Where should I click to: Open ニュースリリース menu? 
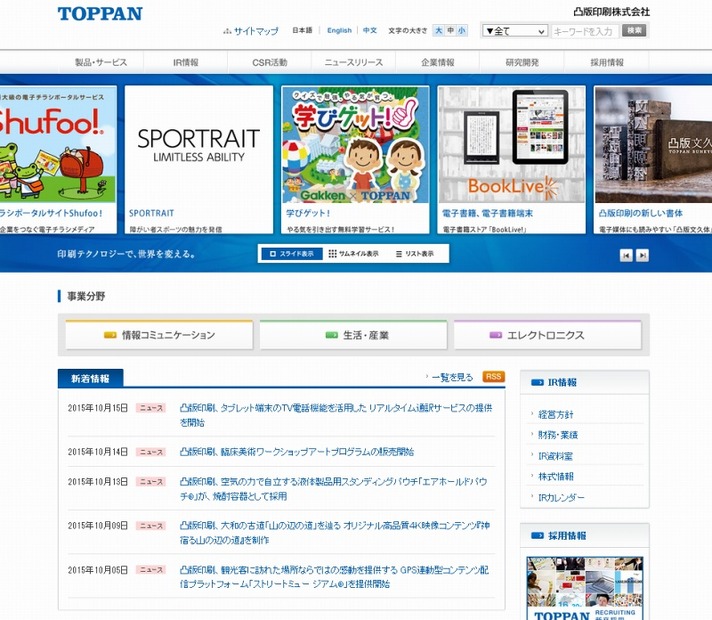353,62
